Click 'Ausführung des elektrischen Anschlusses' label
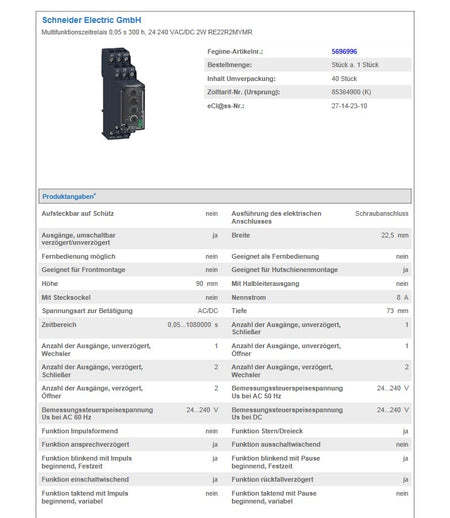Screen dimensions: 450x518 [276, 217]
